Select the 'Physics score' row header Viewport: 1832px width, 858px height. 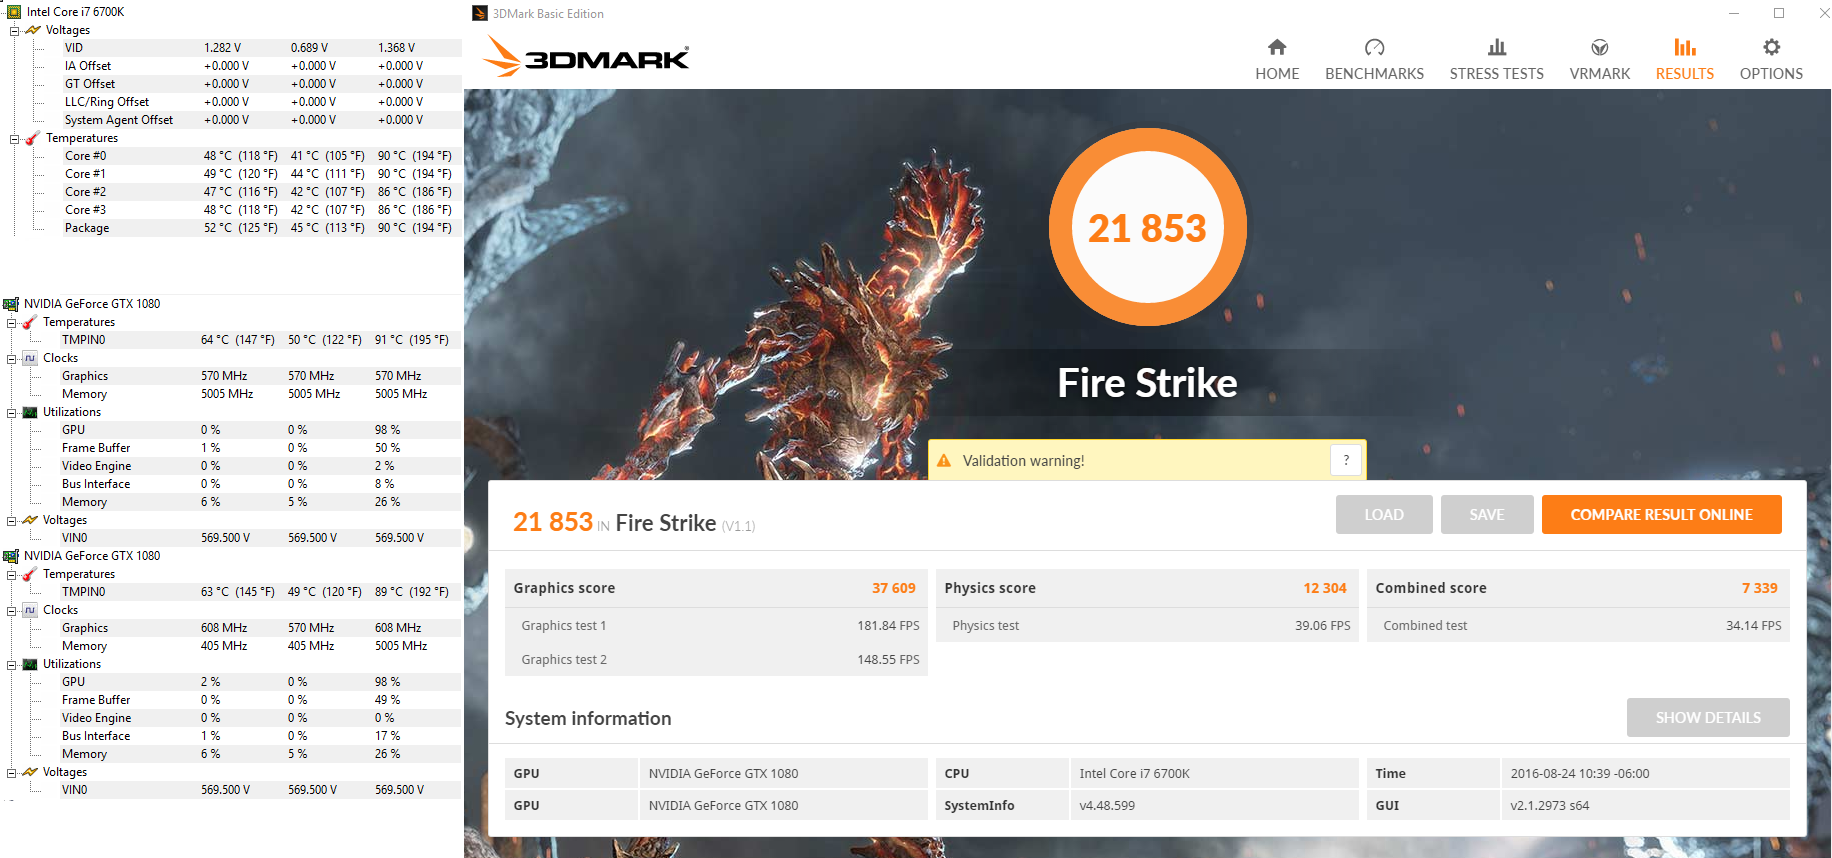(1147, 588)
